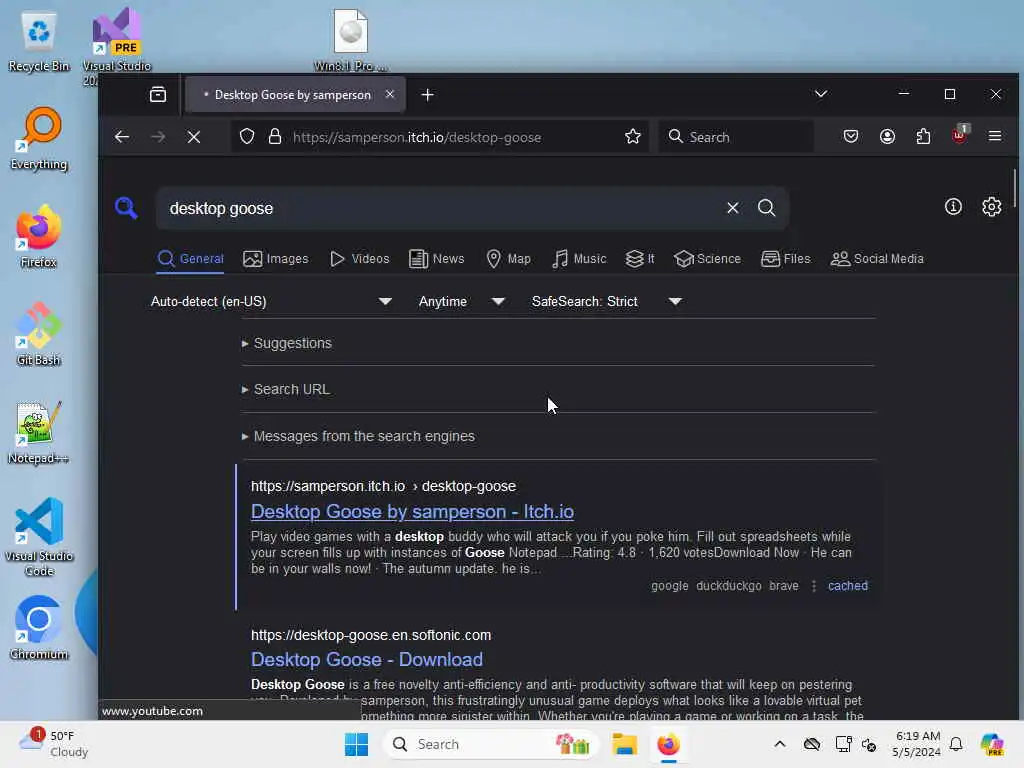Open the clock showing 6:19 AM
This screenshot has height=768, width=1024.
point(917,744)
